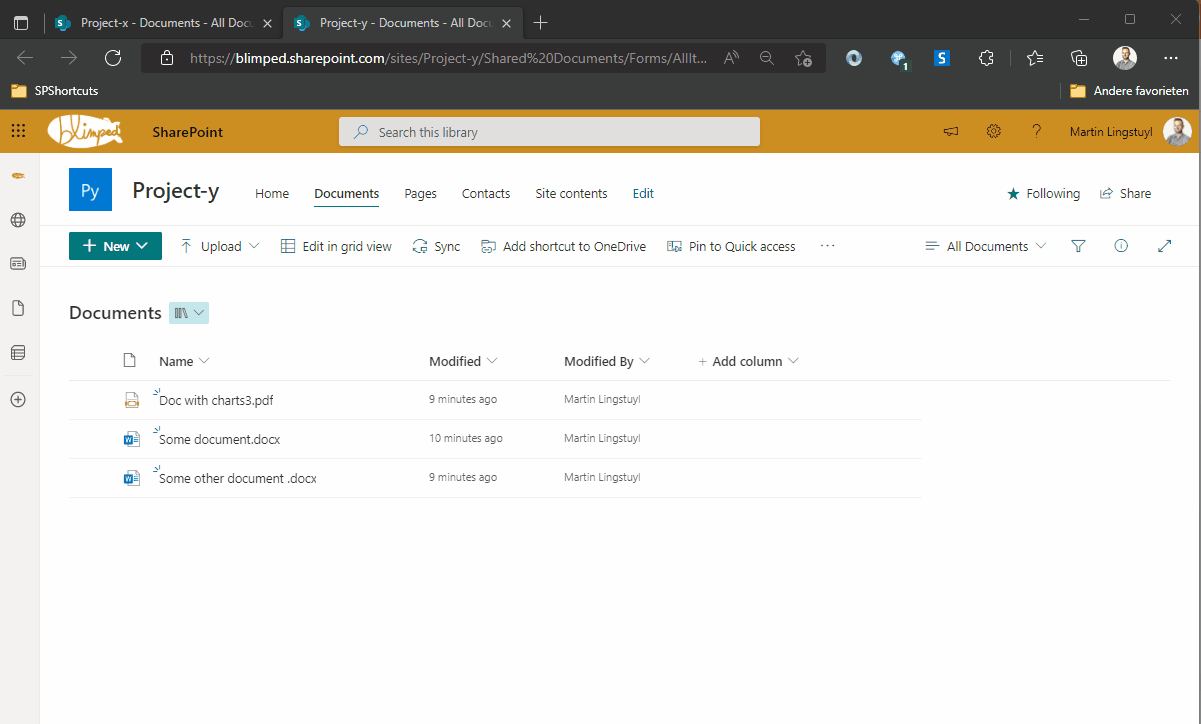Open the All Documents view dropdown
This screenshot has width=1201, height=724.
click(986, 246)
